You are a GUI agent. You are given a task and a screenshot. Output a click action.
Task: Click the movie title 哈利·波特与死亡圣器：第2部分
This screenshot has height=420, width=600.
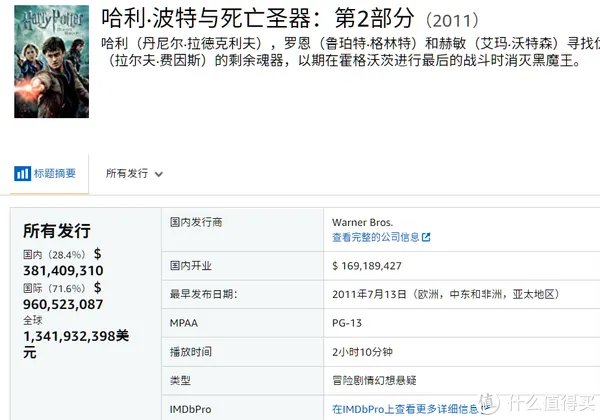[x=258, y=18]
